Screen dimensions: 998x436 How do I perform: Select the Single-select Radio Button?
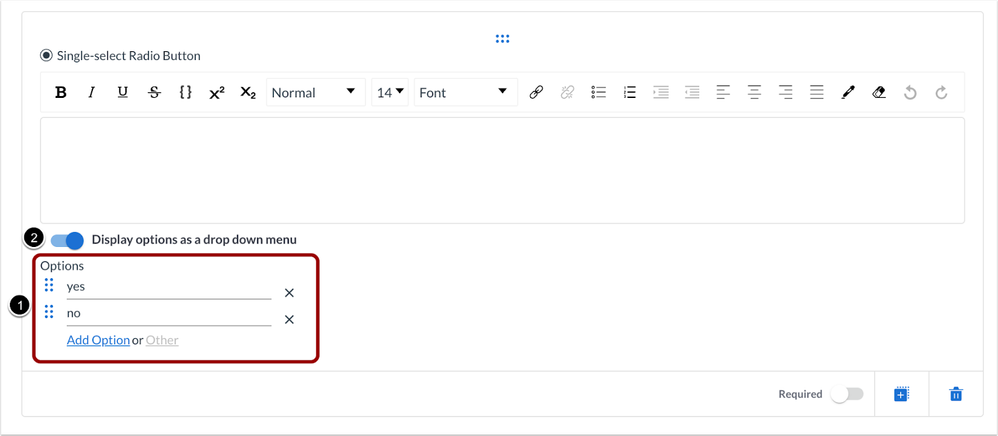coord(46,56)
